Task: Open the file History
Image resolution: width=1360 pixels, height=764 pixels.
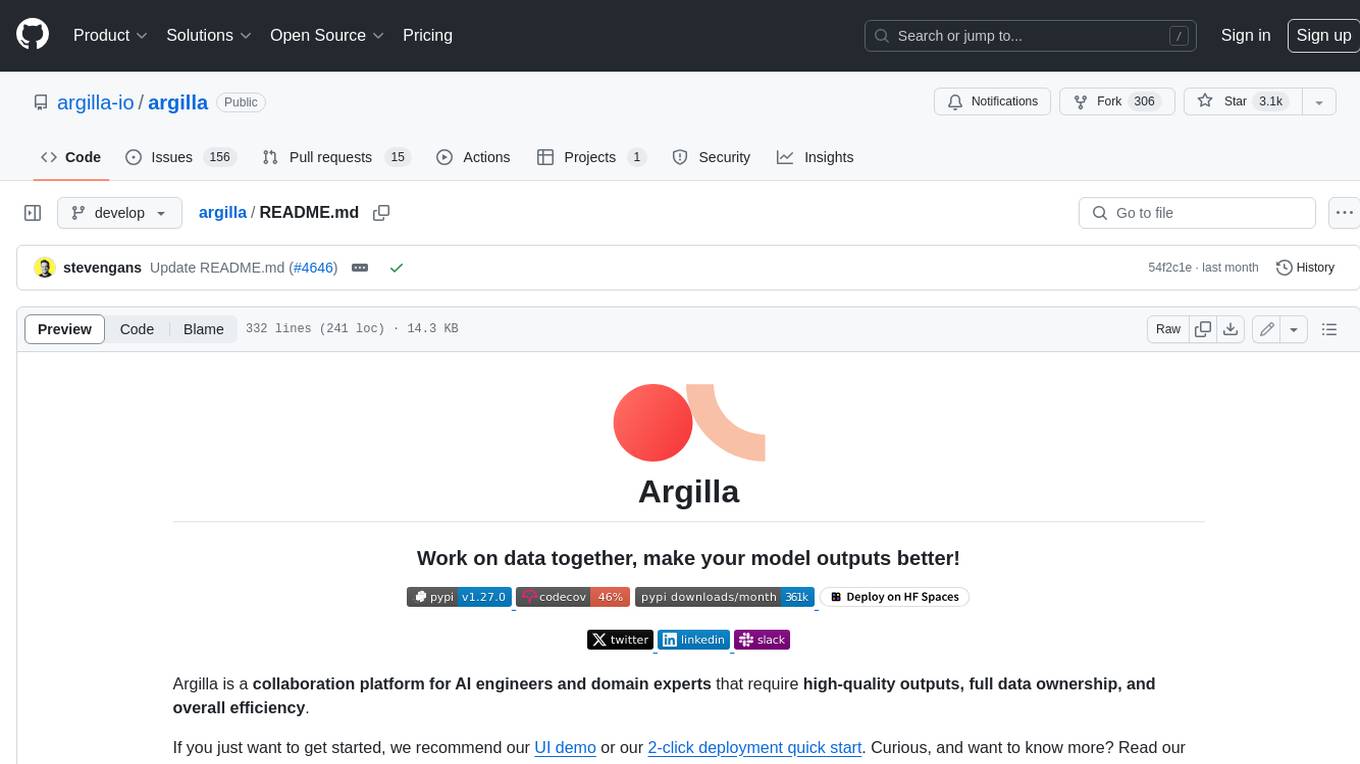Action: [x=1306, y=267]
